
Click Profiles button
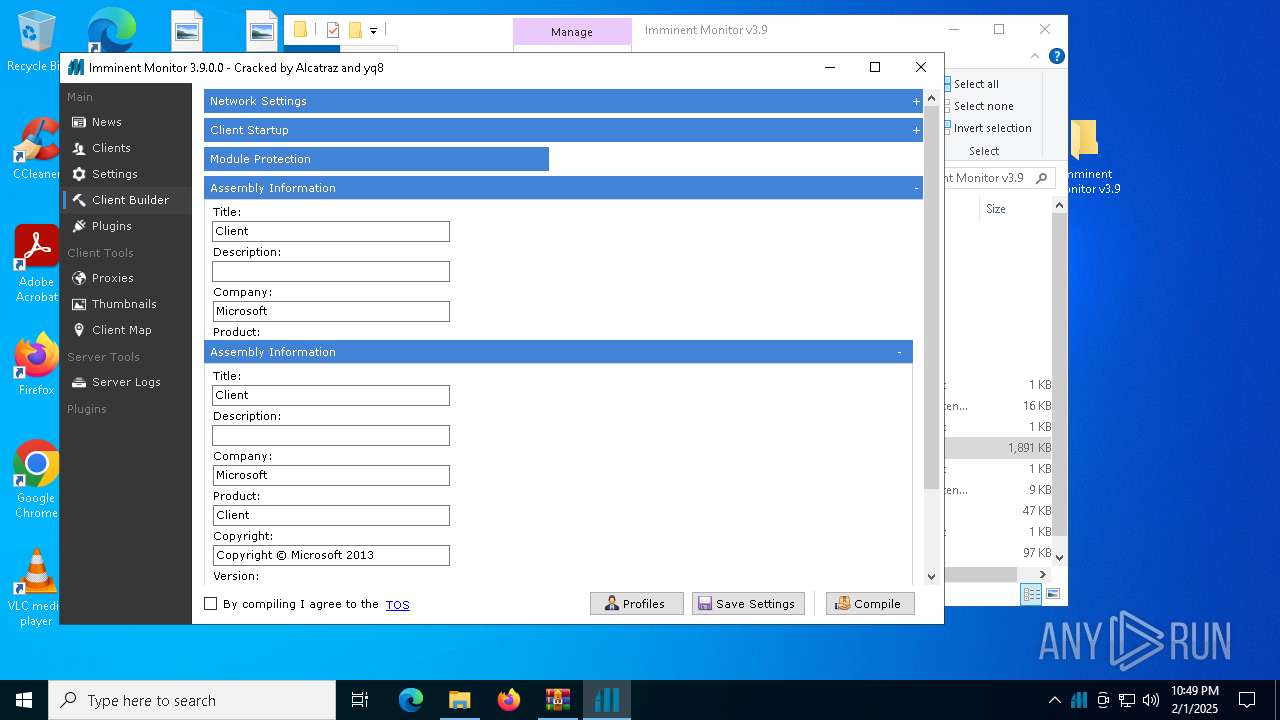point(636,604)
